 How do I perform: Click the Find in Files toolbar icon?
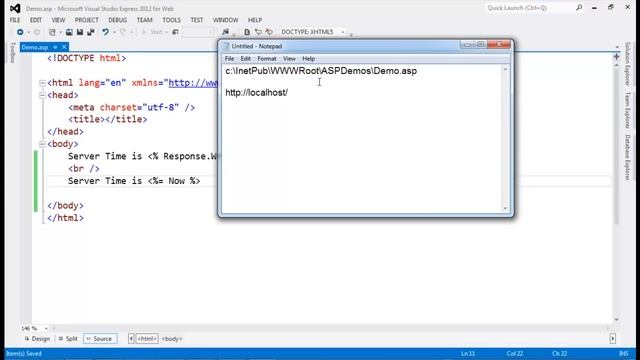coord(225,32)
